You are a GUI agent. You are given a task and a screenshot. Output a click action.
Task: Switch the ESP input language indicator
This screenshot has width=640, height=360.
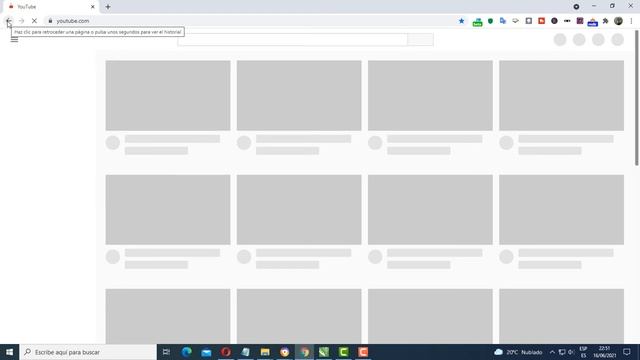583,352
